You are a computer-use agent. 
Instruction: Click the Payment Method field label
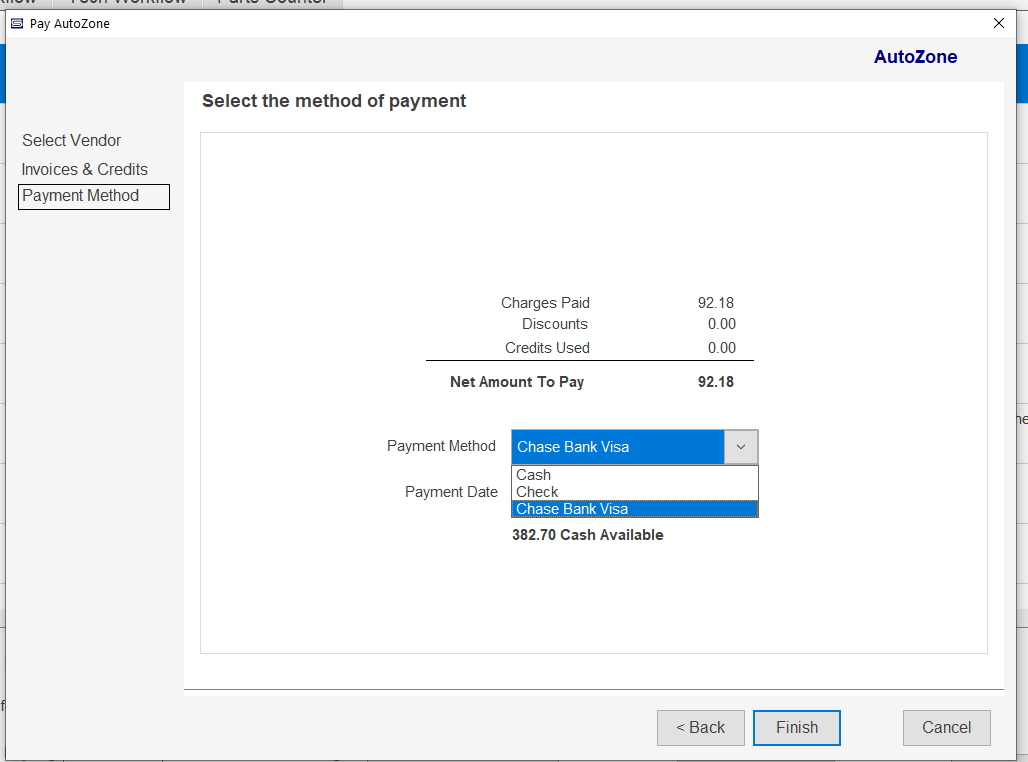[x=441, y=446]
